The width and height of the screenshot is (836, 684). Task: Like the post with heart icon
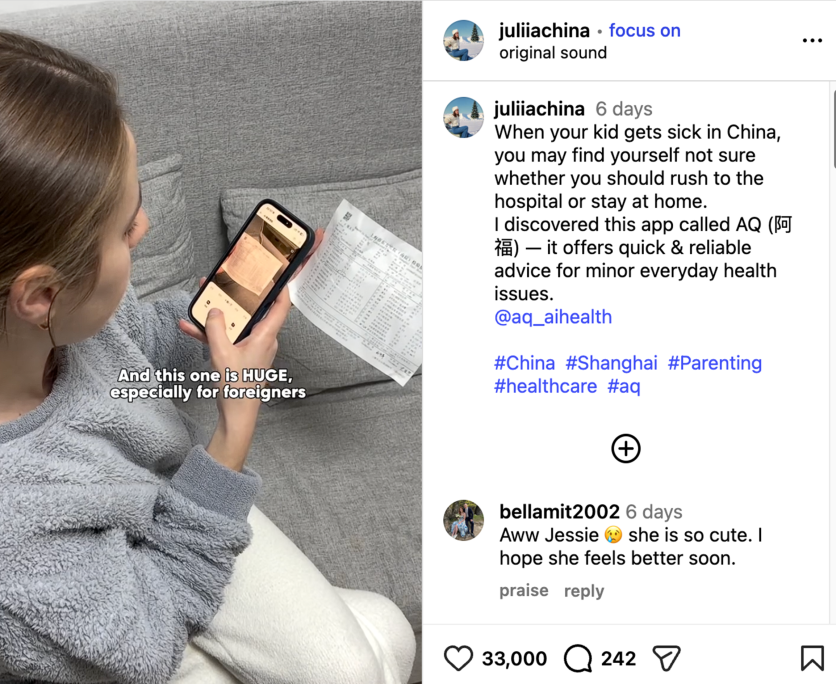tap(459, 658)
